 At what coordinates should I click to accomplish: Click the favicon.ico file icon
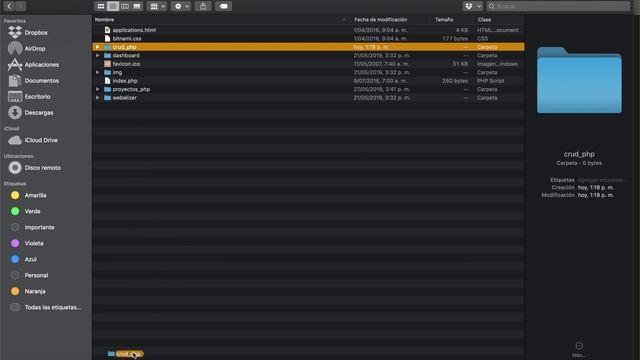tap(107, 64)
